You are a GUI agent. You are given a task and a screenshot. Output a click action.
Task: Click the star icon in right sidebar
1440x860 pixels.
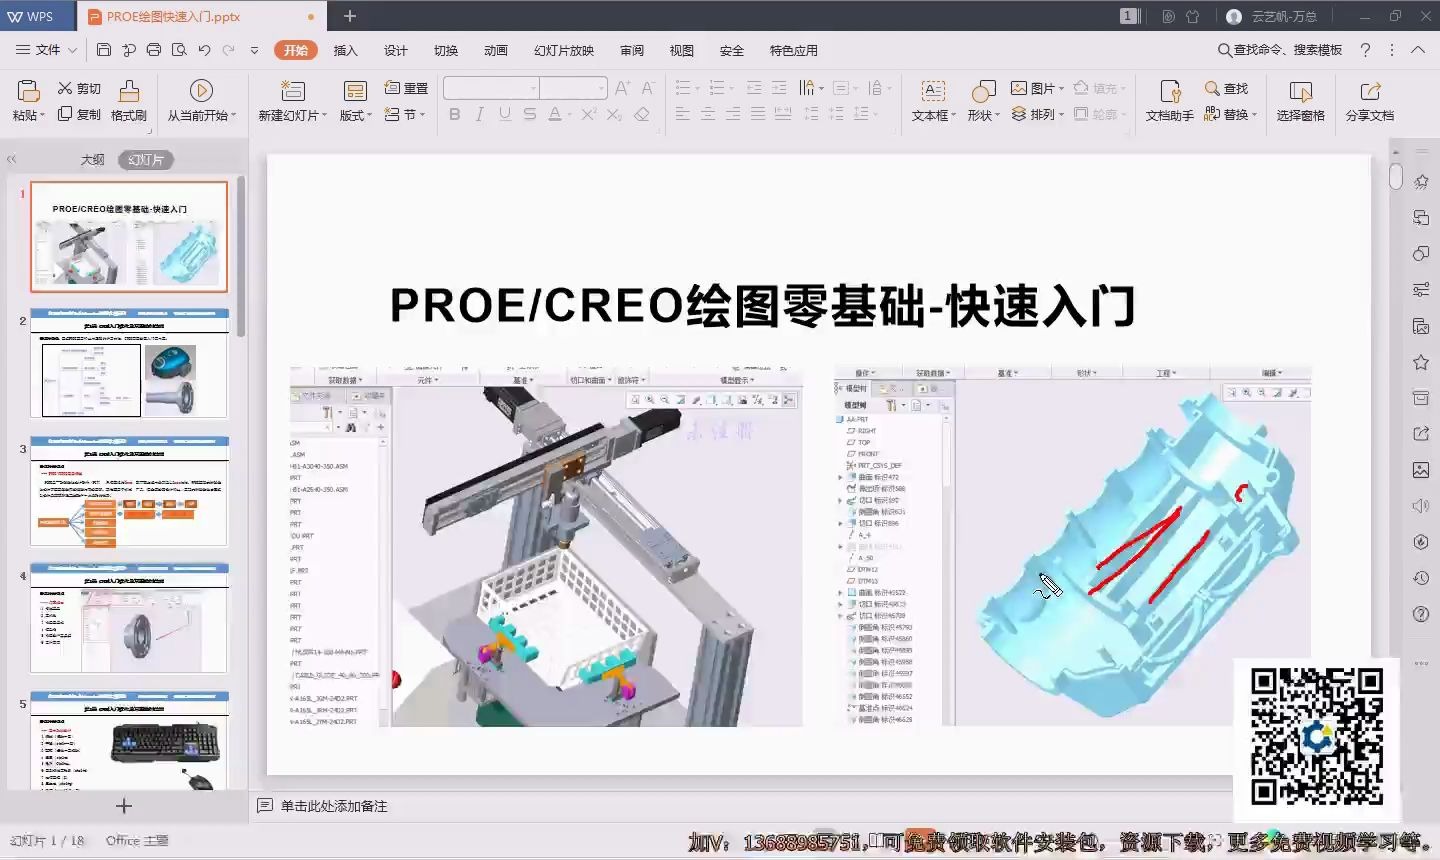tap(1421, 362)
